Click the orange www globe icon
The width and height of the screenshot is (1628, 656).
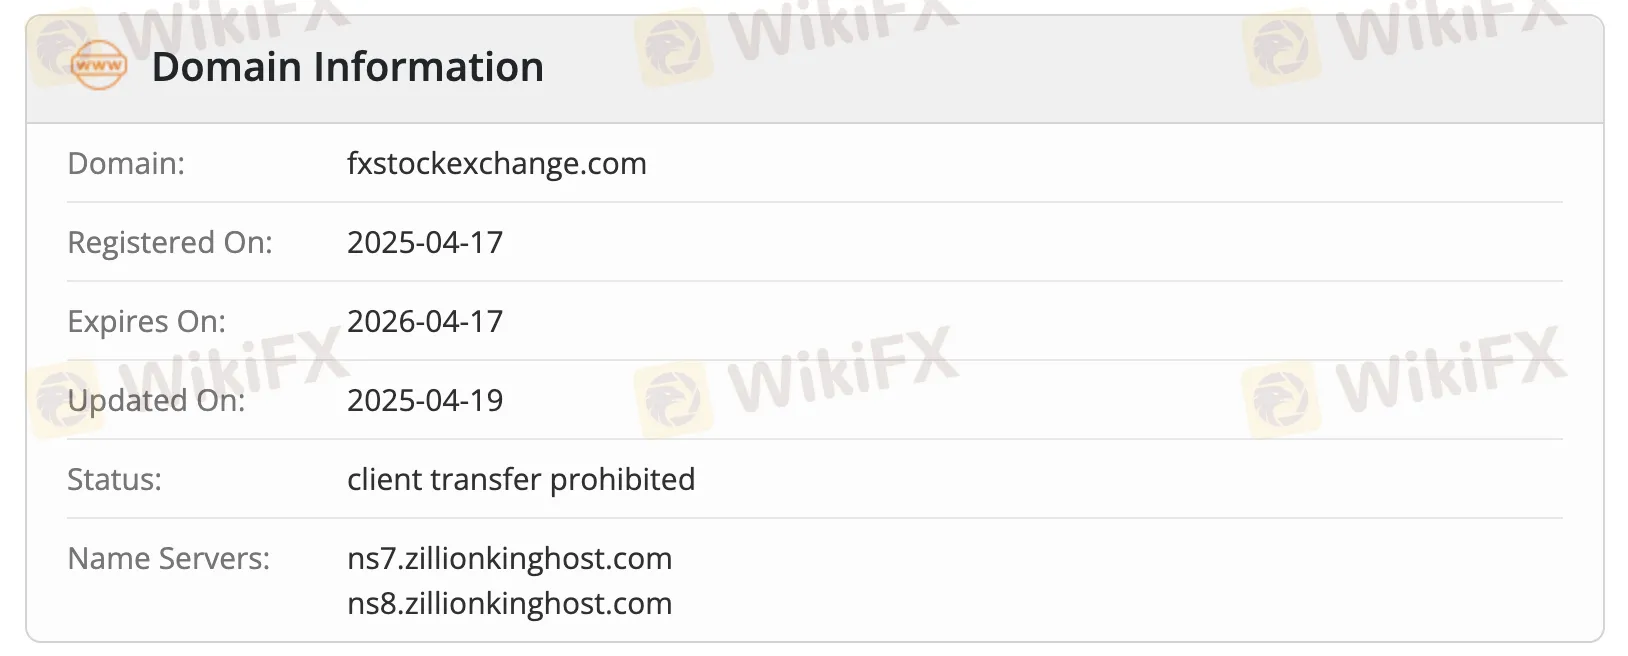tap(99, 66)
